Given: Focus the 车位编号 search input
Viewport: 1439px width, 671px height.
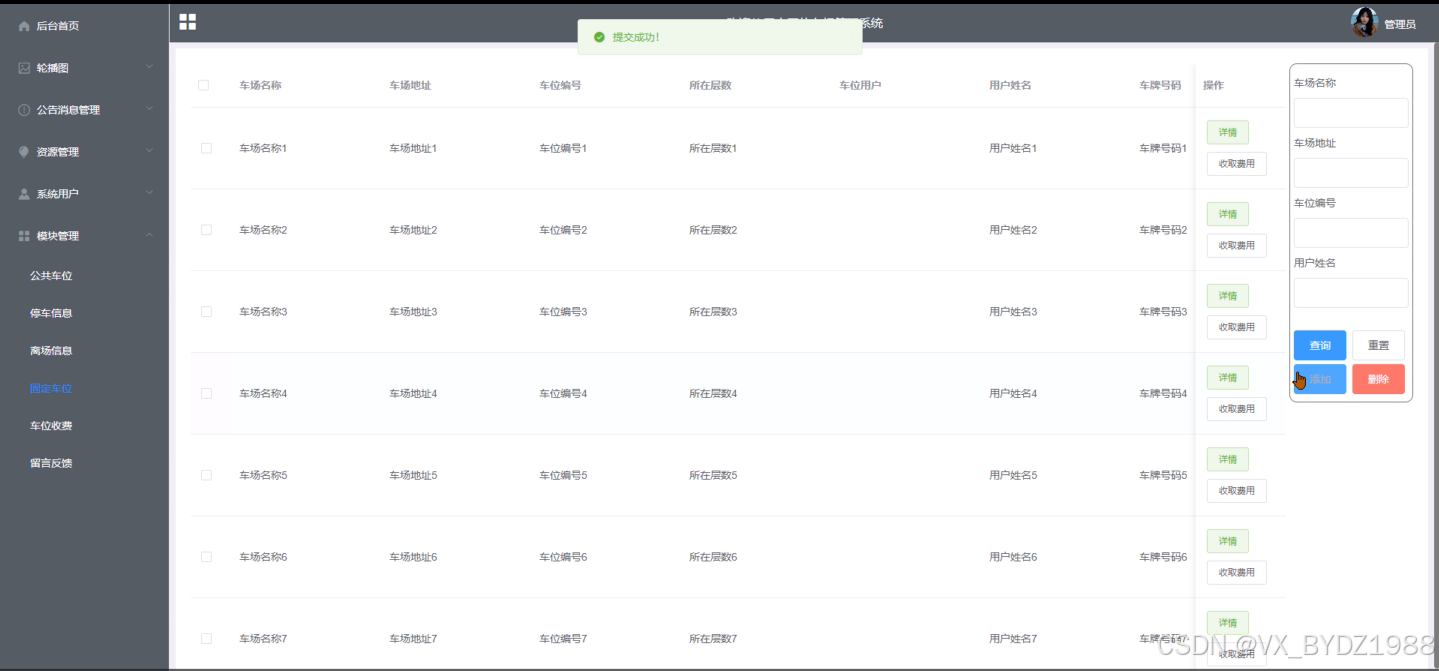Looking at the screenshot, I should 1351,233.
